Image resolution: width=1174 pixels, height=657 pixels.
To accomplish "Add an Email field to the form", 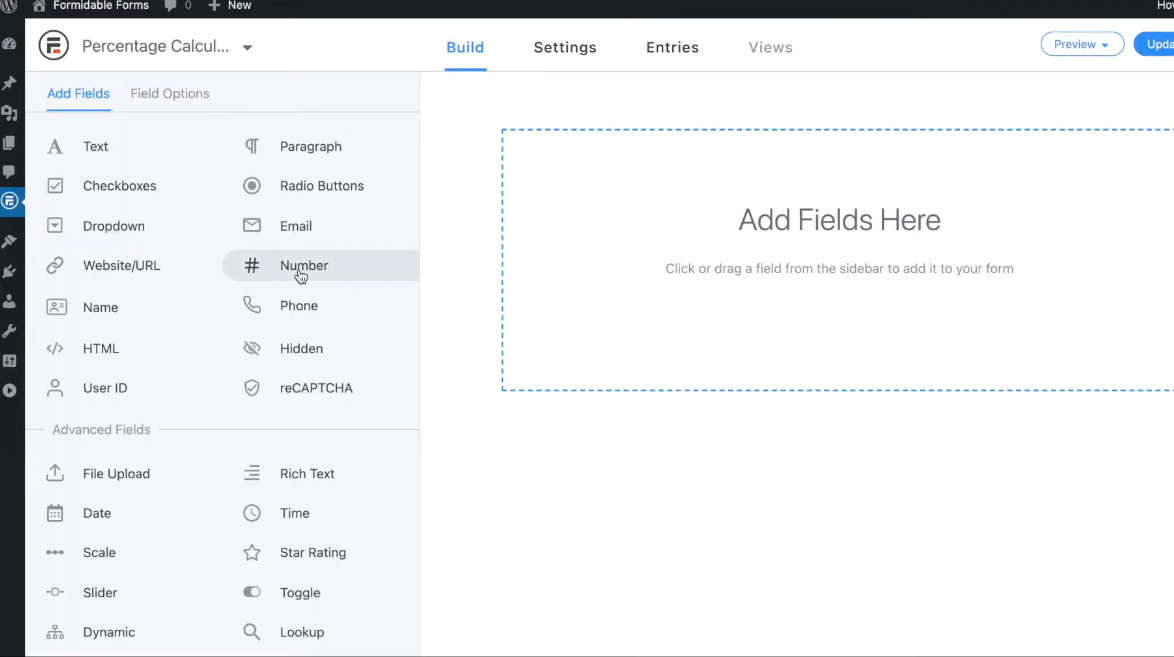I will click(x=295, y=226).
